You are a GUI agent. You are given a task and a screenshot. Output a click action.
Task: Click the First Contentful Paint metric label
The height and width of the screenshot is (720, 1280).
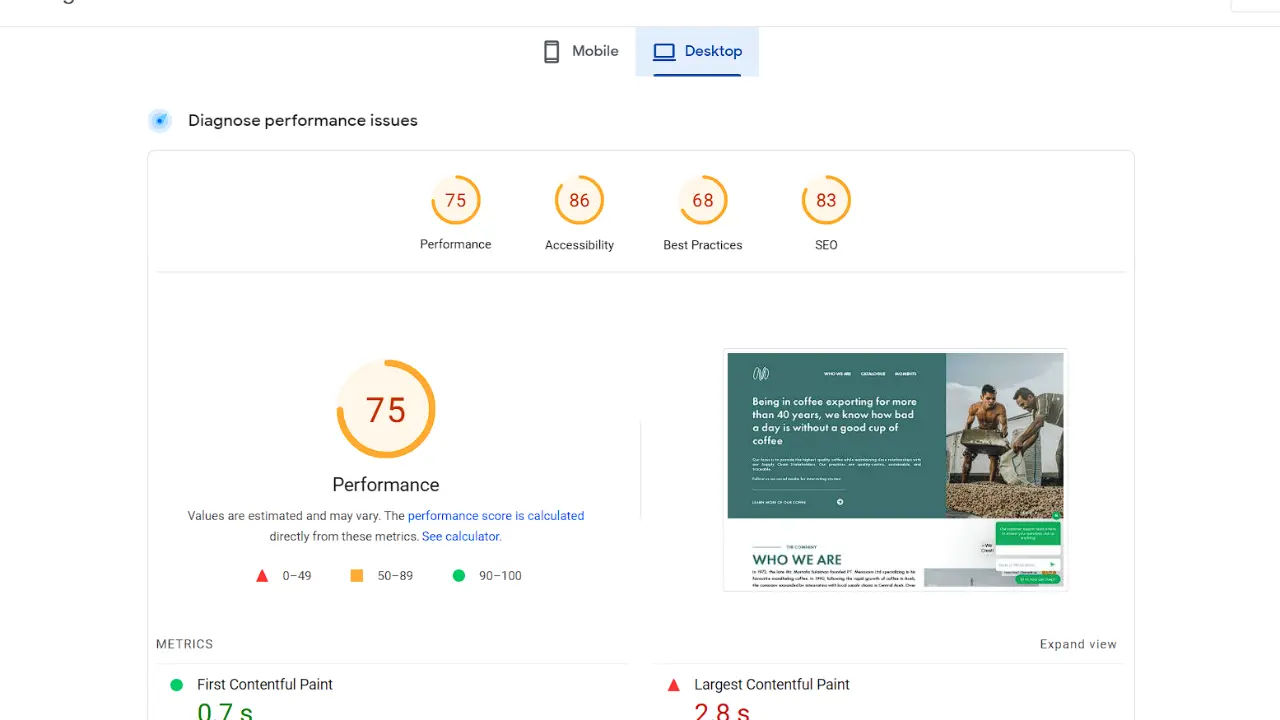[265, 685]
